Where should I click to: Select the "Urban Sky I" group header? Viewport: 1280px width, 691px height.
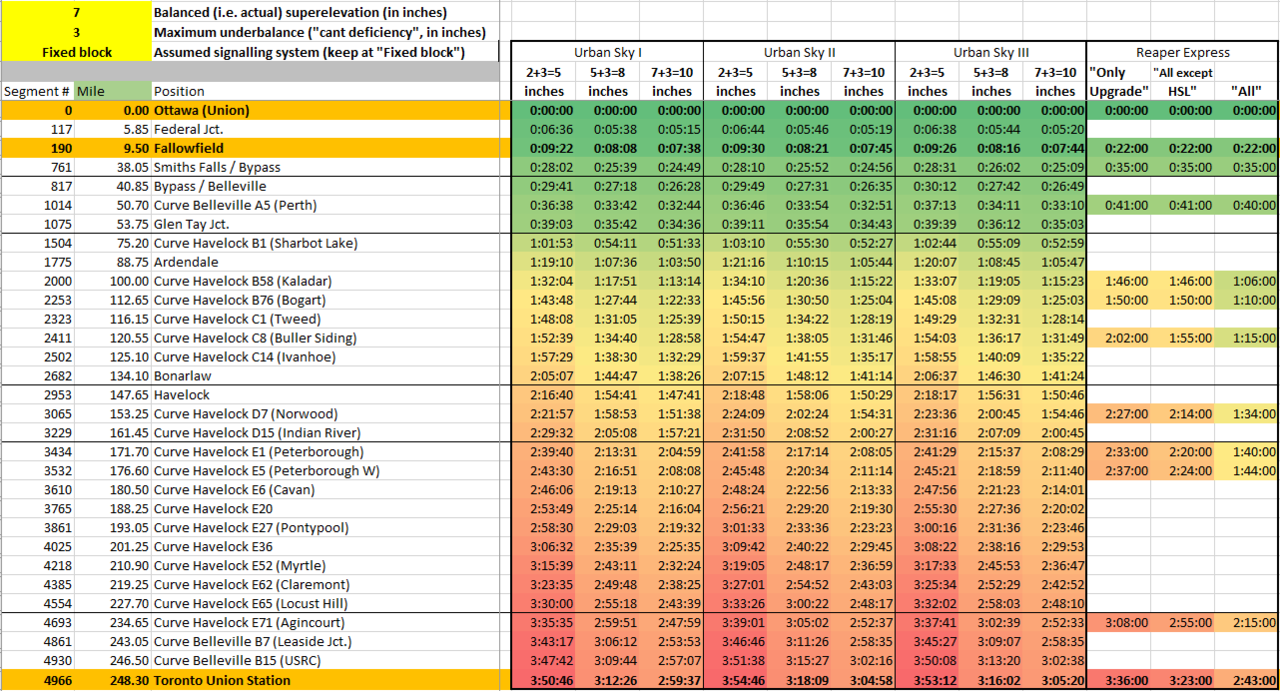click(607, 52)
